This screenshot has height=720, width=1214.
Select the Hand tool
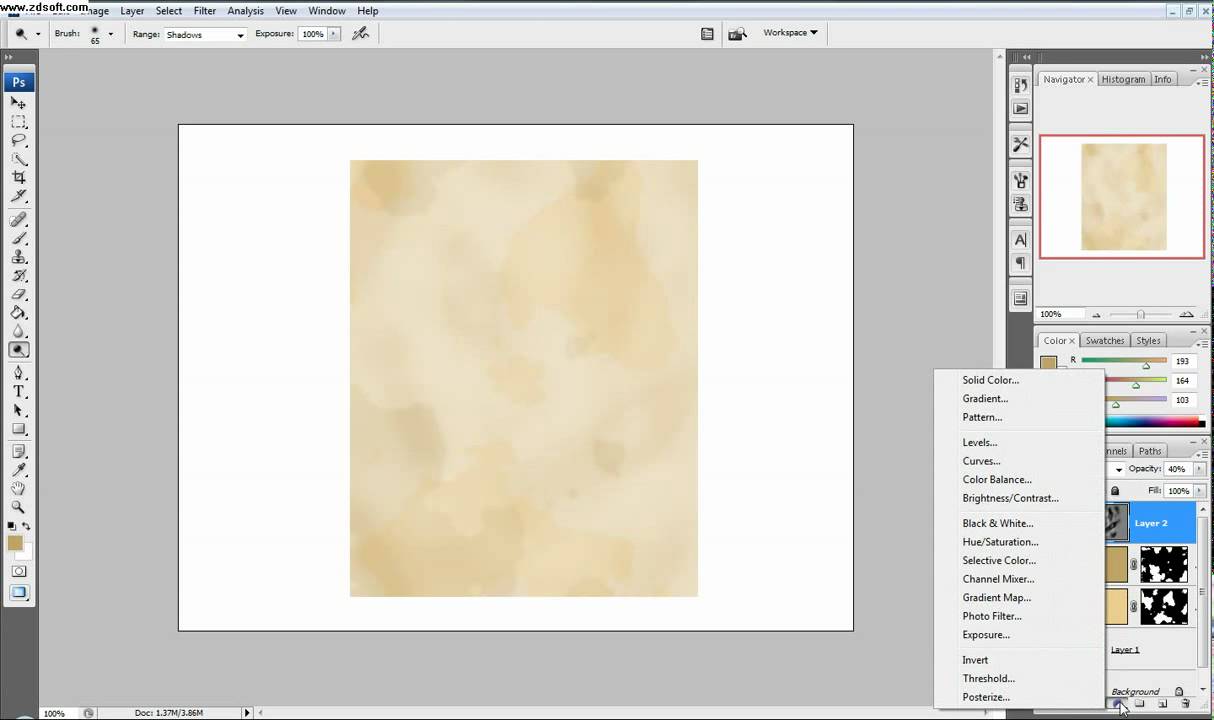18,489
